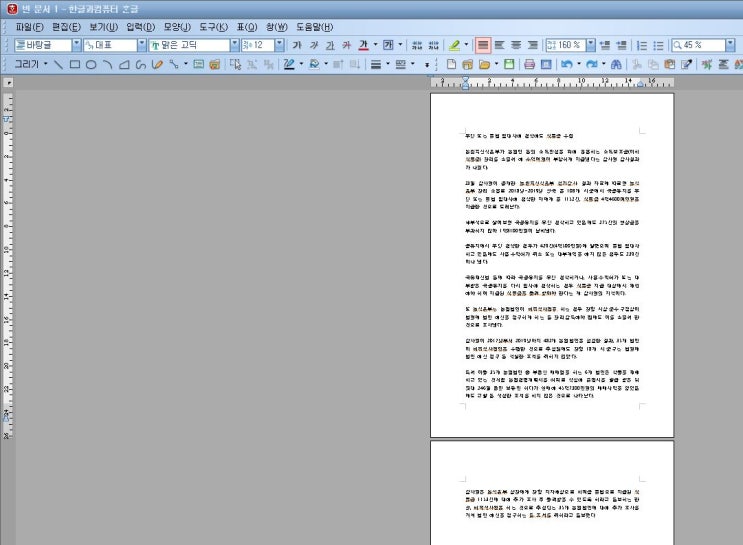Select the ellipse drawing tool
The height and width of the screenshot is (545, 743).
tap(91, 64)
